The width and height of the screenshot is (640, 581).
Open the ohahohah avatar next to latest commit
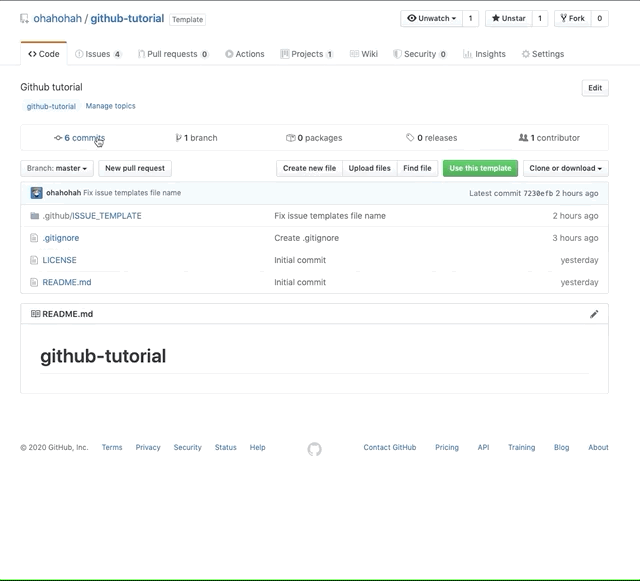click(x=36, y=193)
